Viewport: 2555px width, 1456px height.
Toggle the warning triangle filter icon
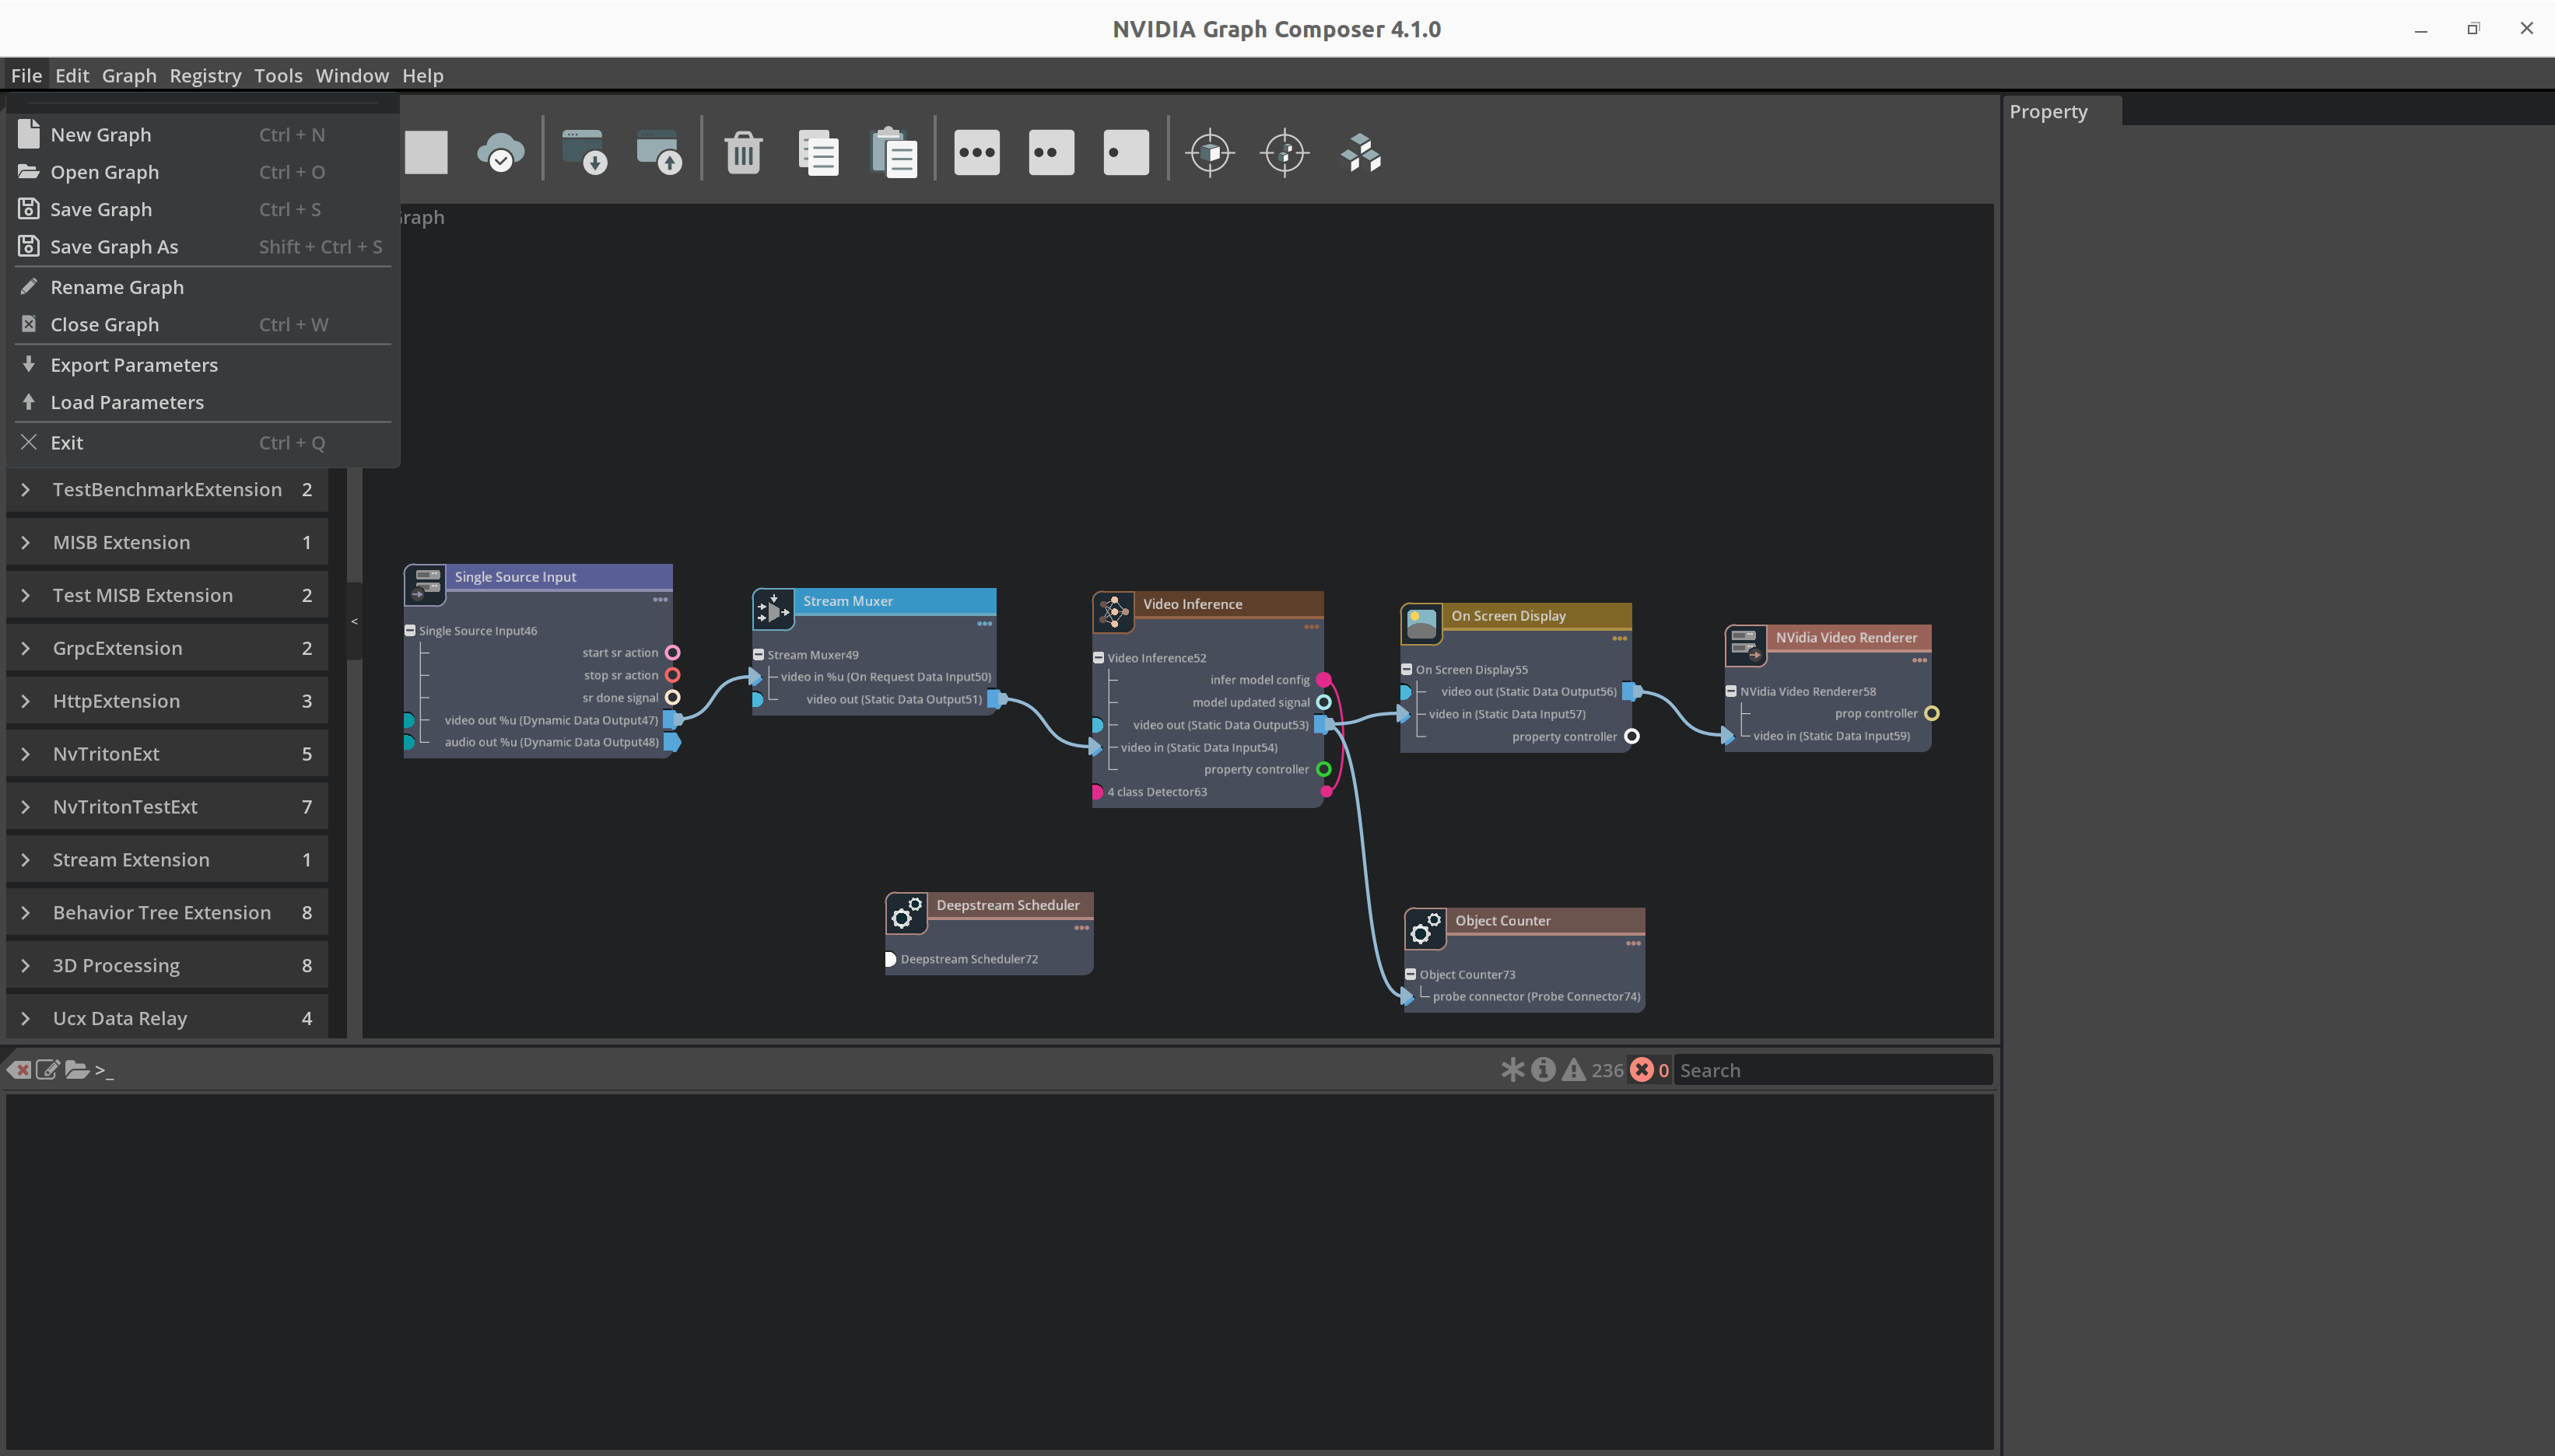(x=1574, y=1070)
